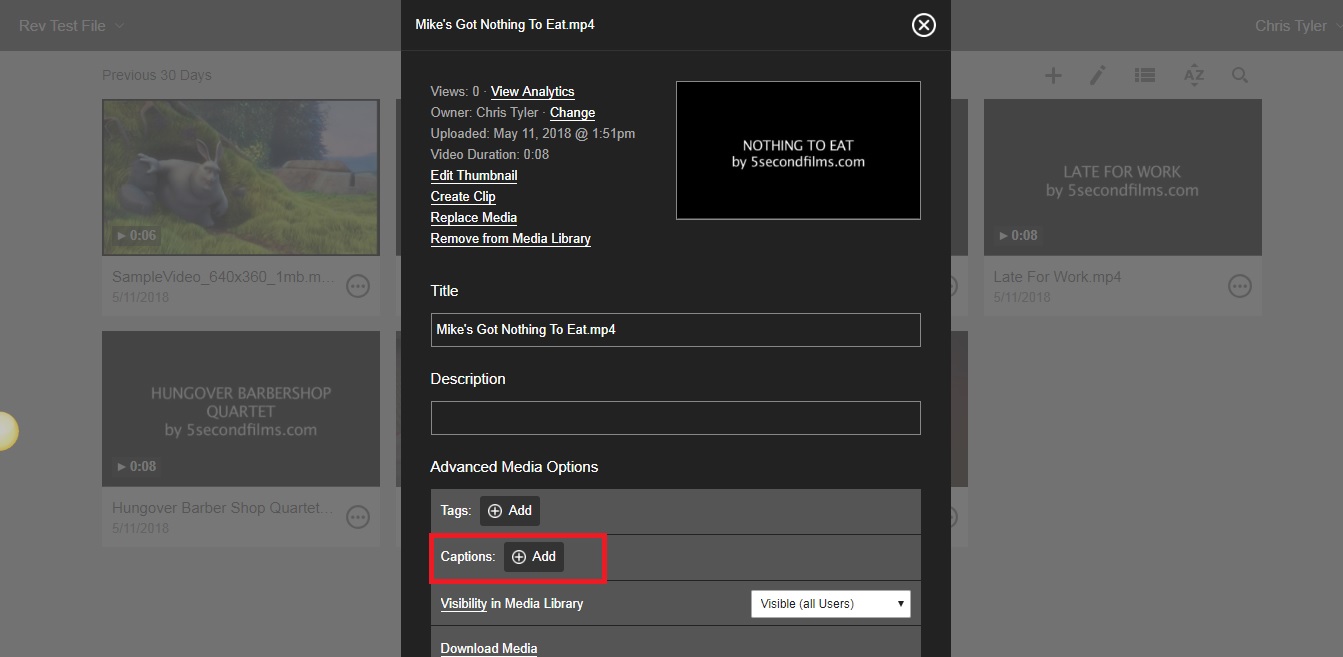This screenshot has height=657, width=1343.
Task: Open View Analytics for the video
Action: click(532, 91)
